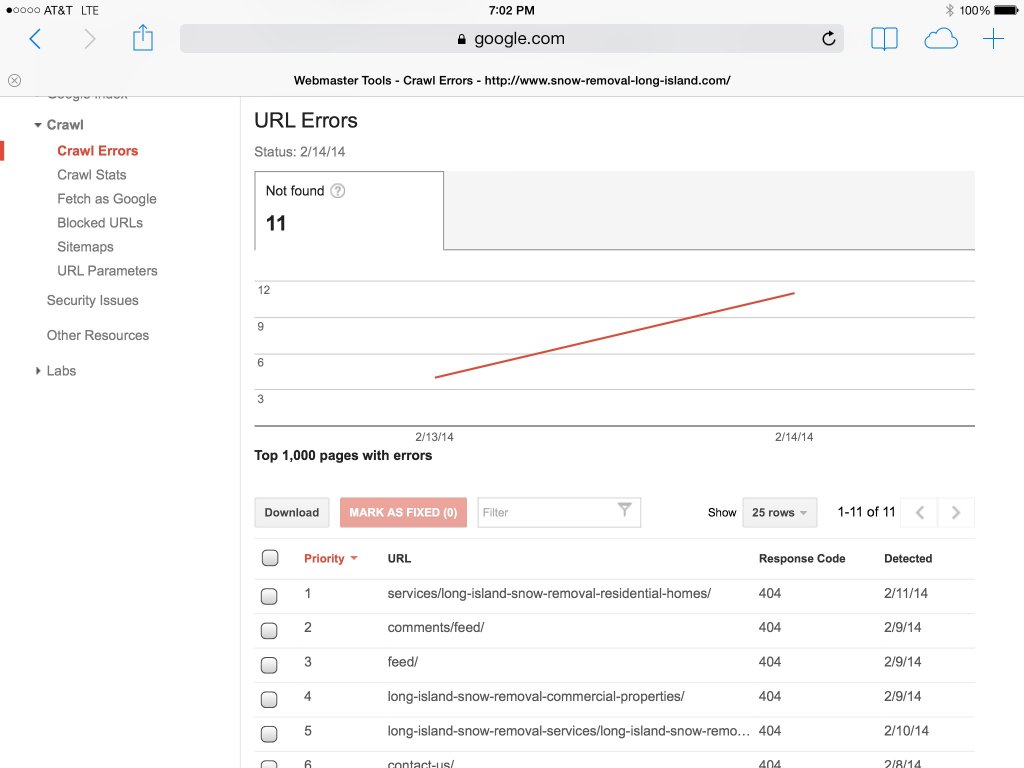Open the Safari bookmarks book icon
1024x768 pixels.
[884, 39]
